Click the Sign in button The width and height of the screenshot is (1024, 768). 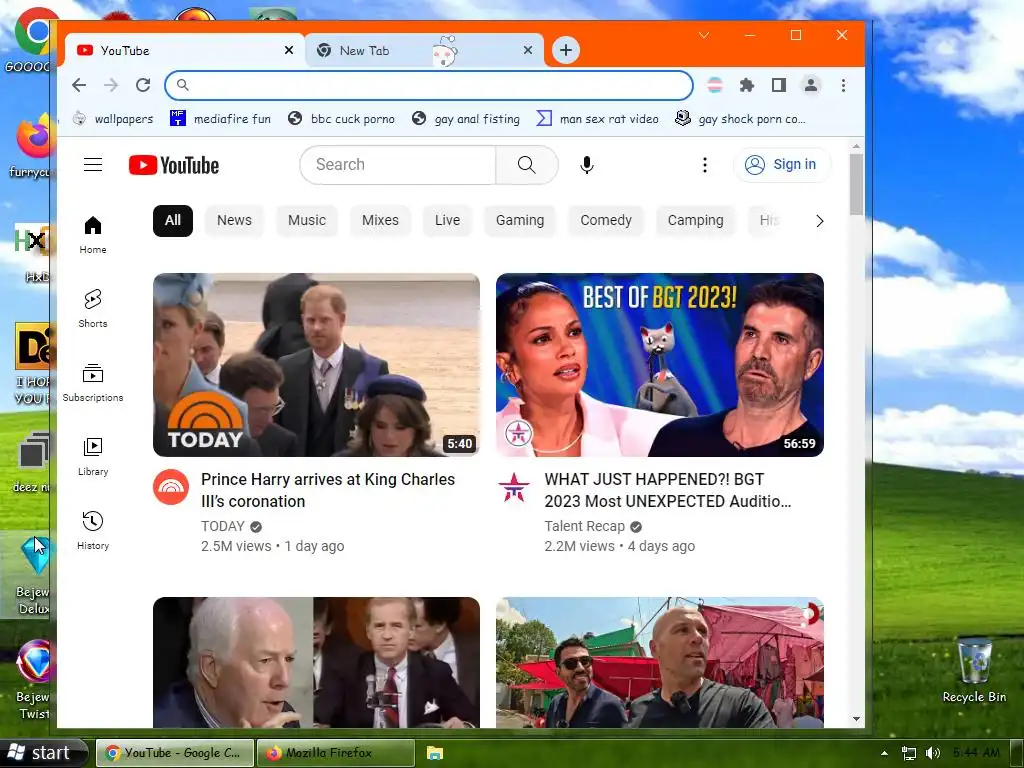(x=782, y=165)
